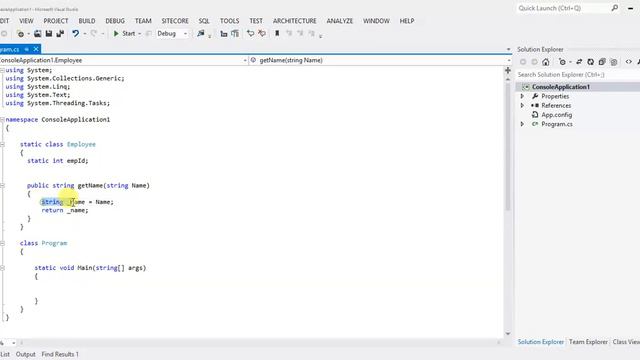Select the ConsoleApplication1 project node

(x=561, y=87)
